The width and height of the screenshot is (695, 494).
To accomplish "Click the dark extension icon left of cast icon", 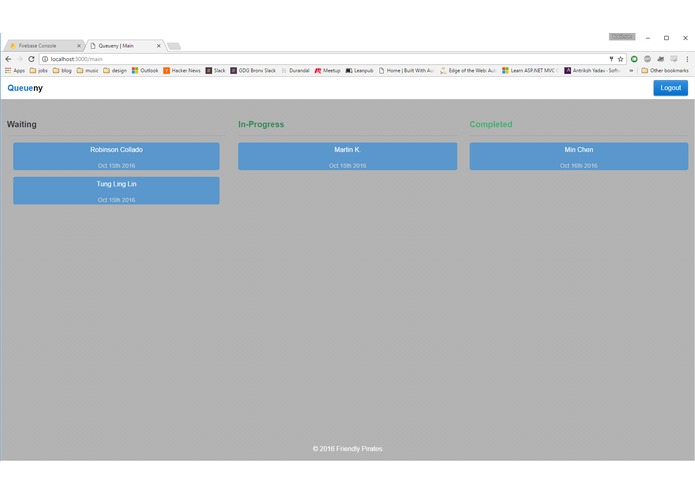I will (661, 59).
